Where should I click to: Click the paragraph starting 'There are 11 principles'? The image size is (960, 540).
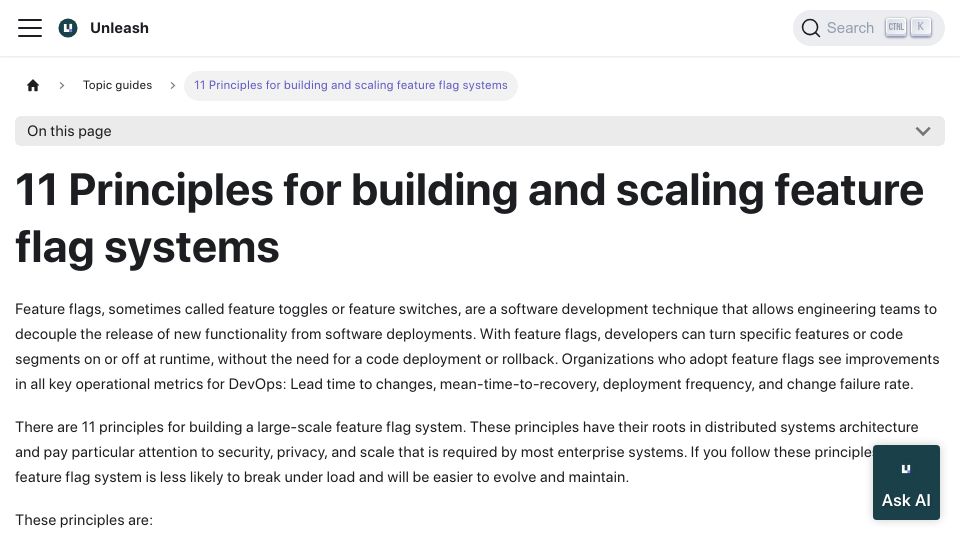coord(467,452)
